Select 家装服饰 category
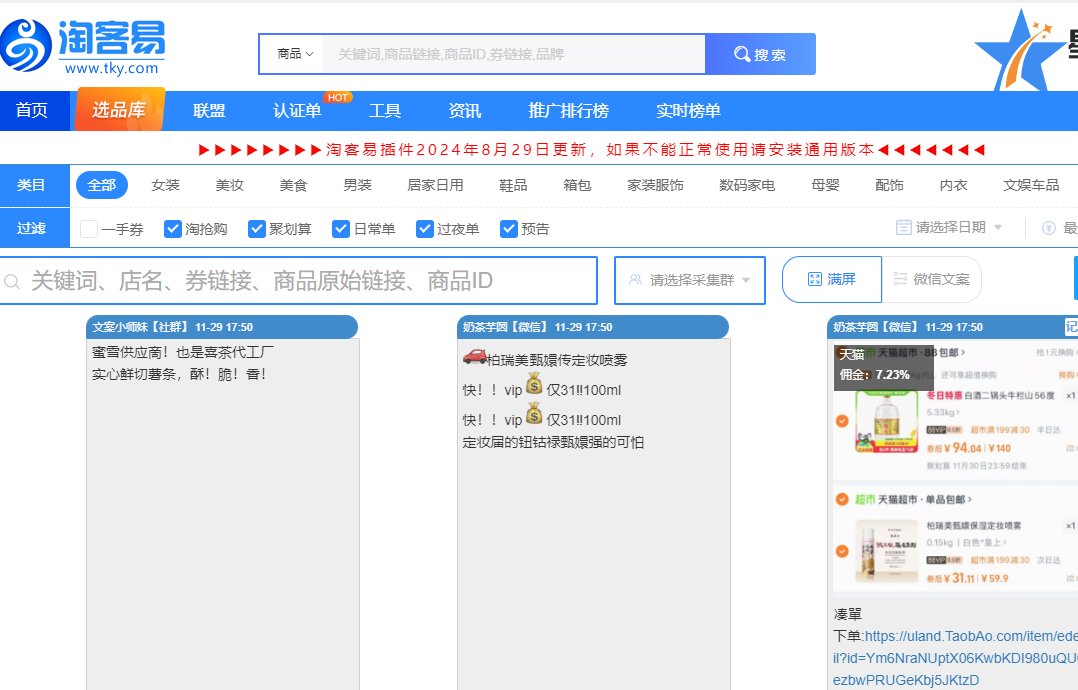 tap(655, 185)
